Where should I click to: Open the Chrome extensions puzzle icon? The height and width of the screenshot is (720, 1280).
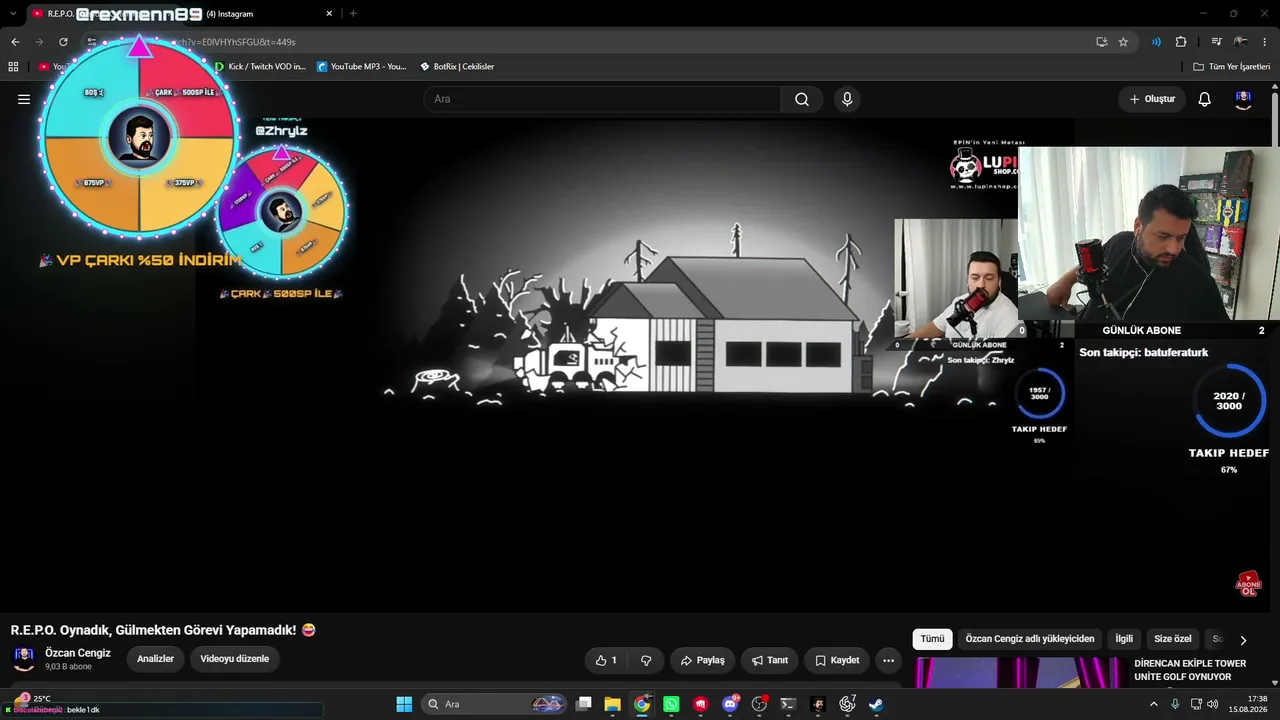(x=1181, y=42)
